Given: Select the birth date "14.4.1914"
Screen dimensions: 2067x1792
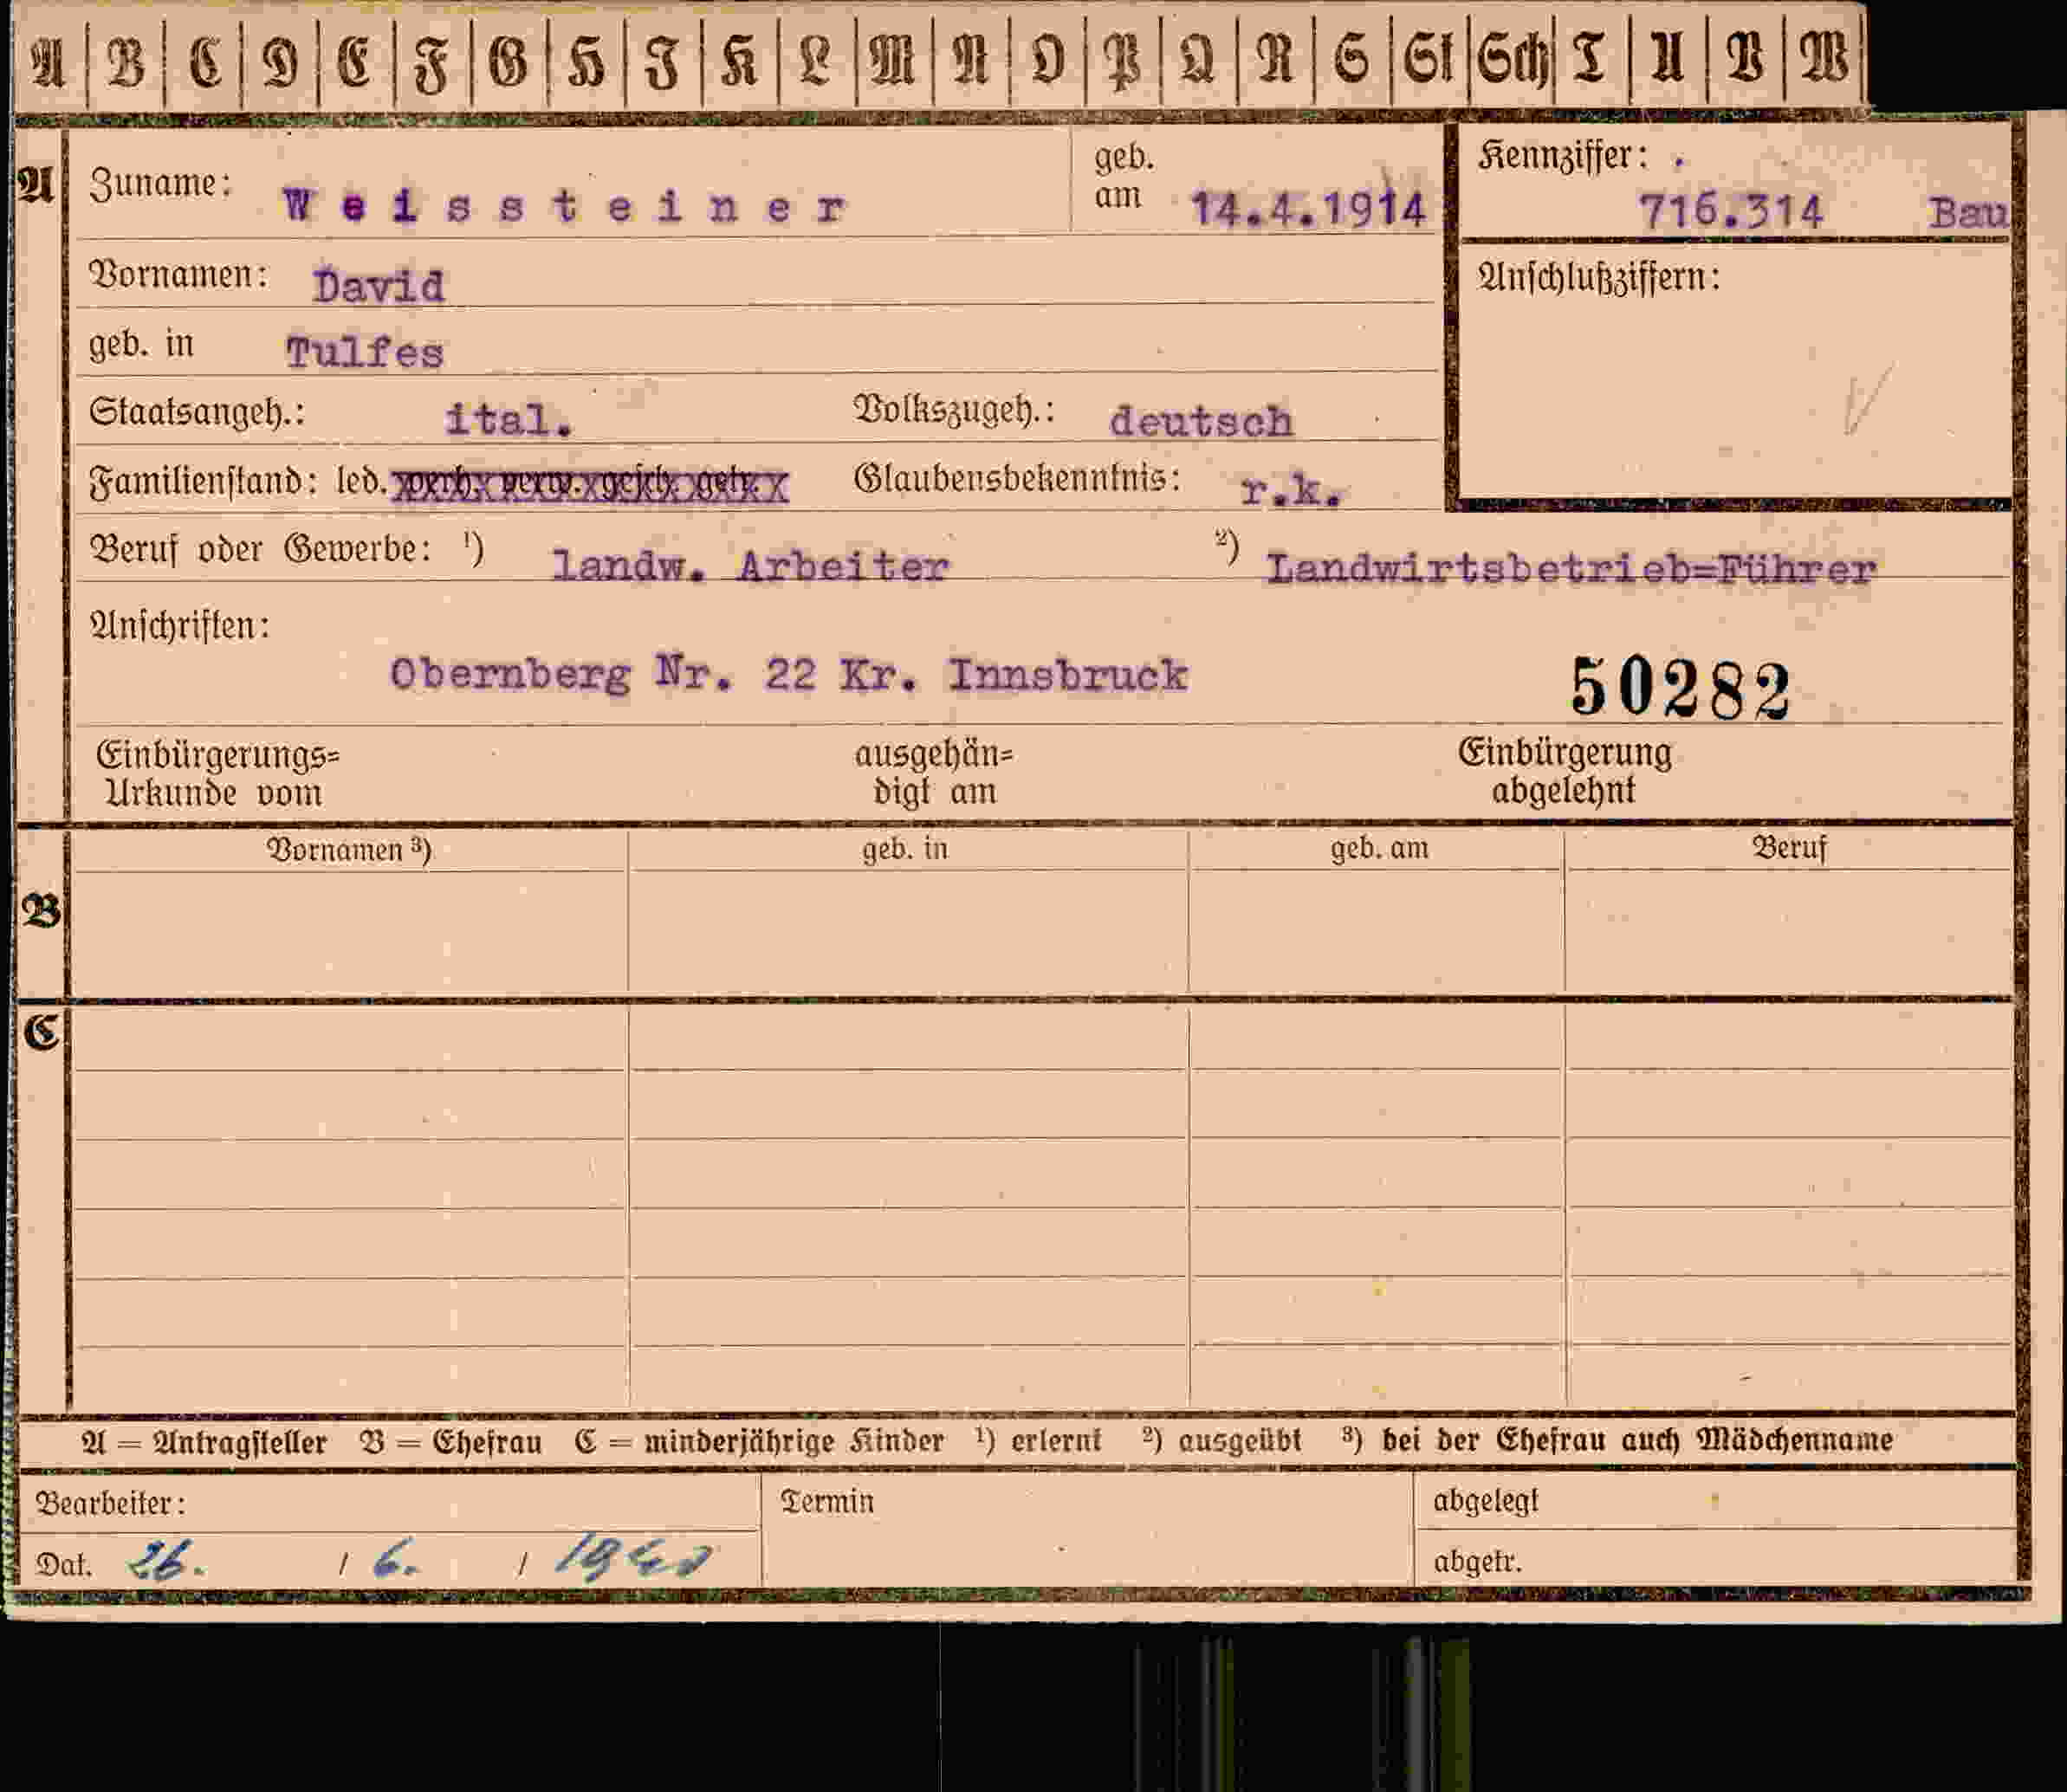Looking at the screenshot, I should coord(1308,209).
